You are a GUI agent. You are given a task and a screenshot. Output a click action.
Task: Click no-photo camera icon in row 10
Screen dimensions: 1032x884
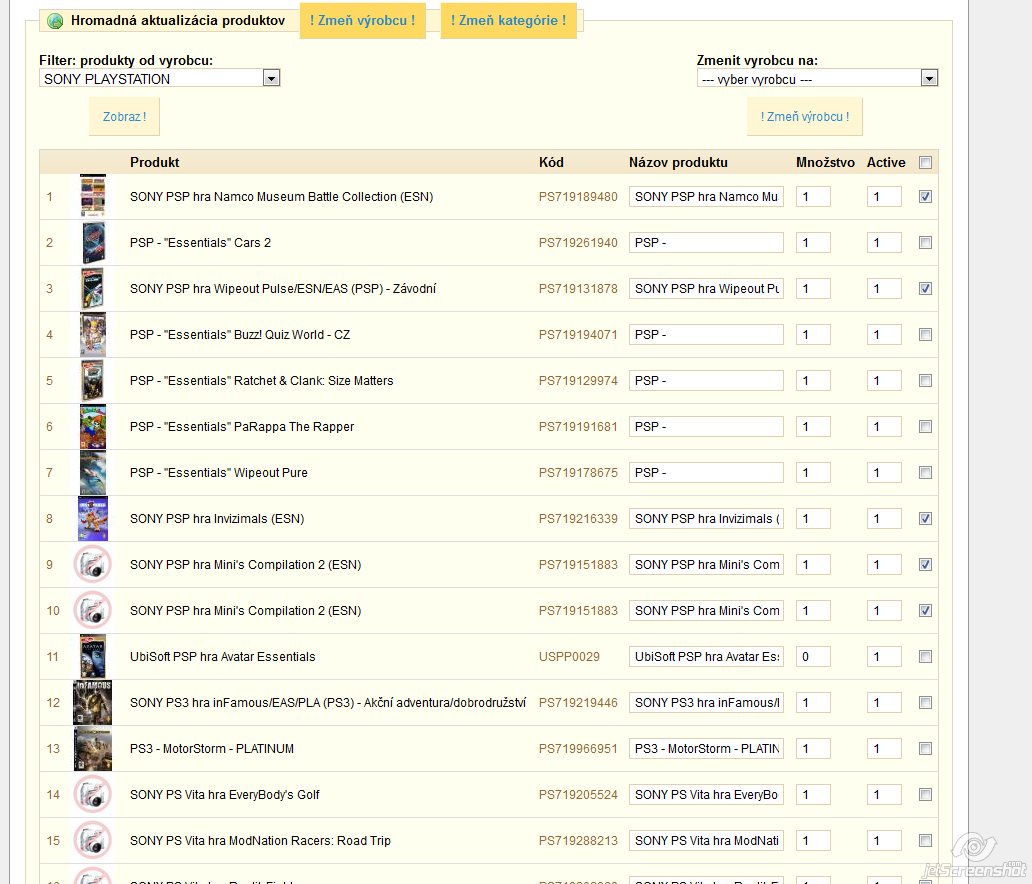click(x=93, y=611)
